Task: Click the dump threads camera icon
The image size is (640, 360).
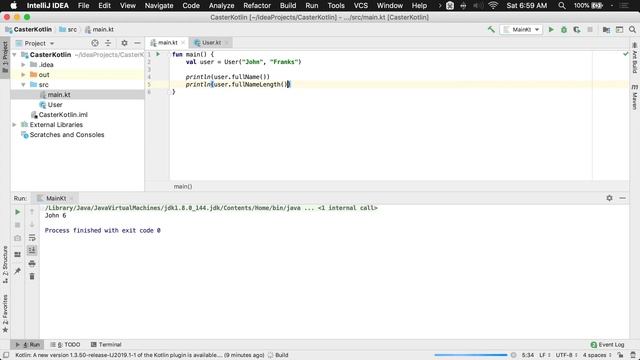Action: (18, 238)
